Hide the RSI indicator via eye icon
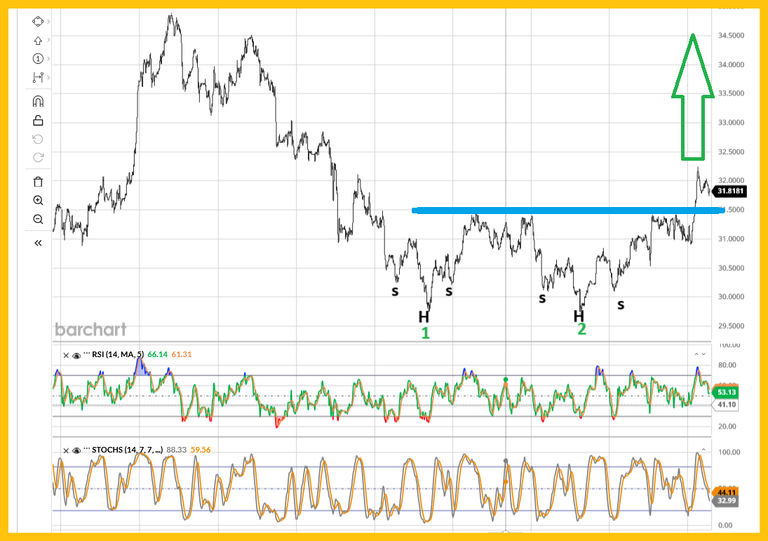The width and height of the screenshot is (768, 541). click(x=75, y=354)
